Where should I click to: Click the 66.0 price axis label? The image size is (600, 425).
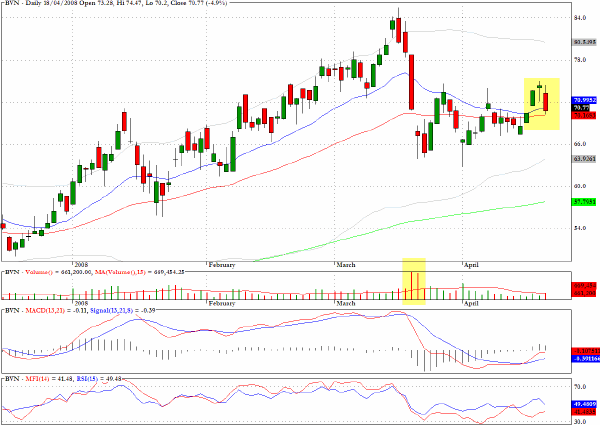[x=580, y=144]
